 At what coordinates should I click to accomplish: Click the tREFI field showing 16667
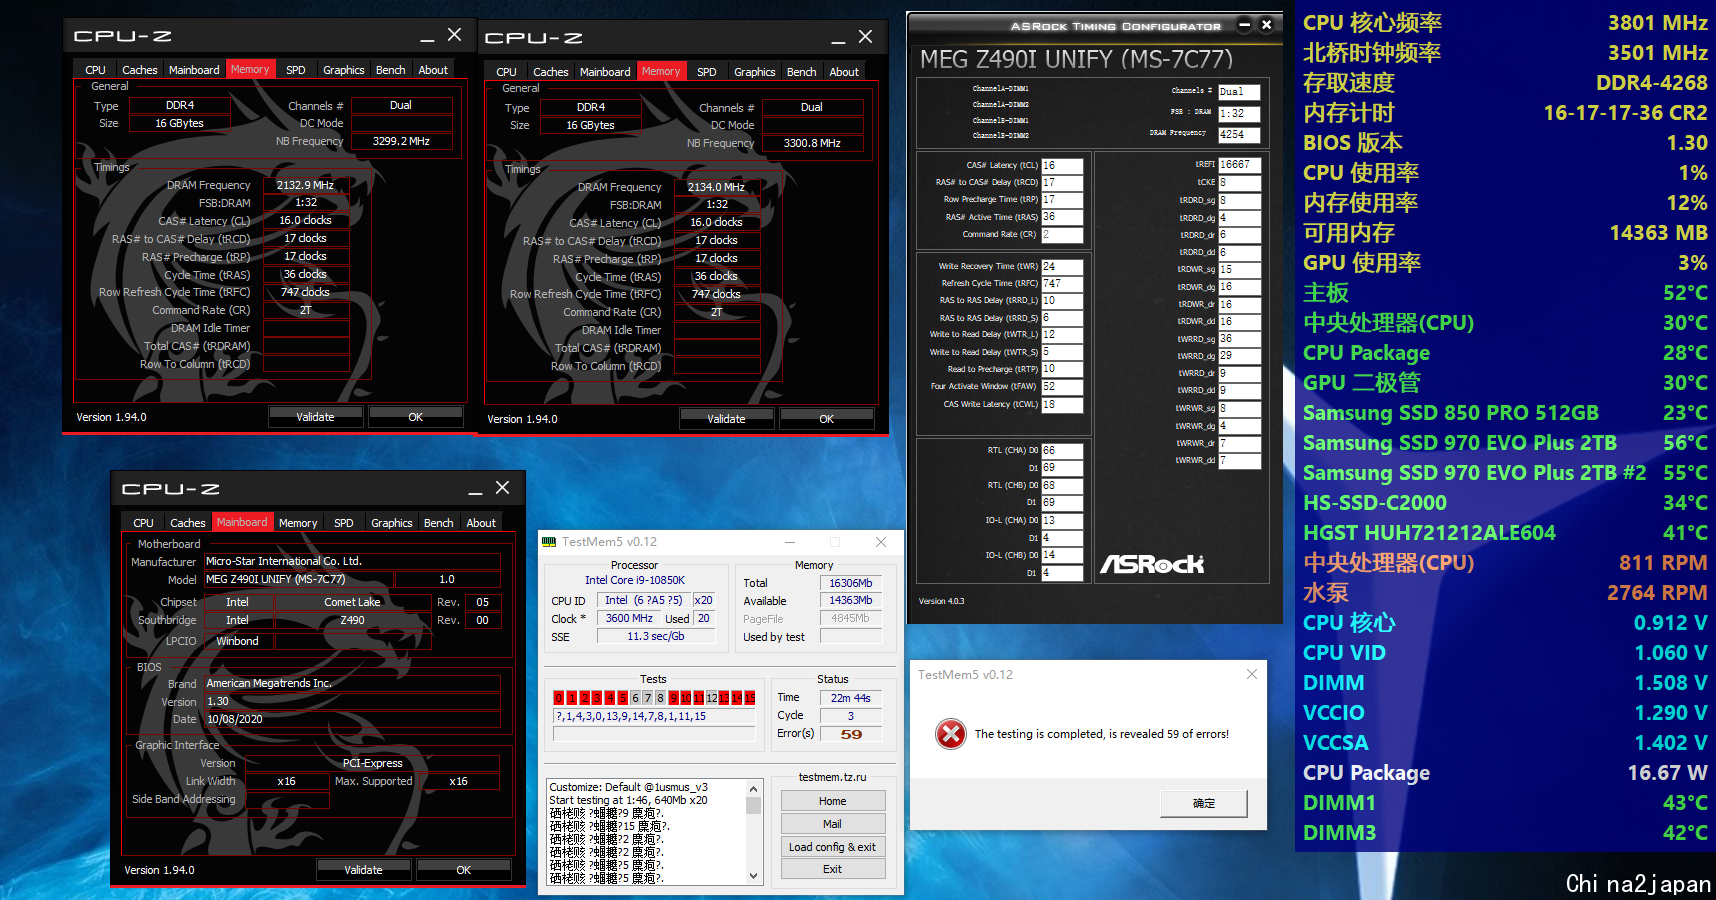coord(1239,165)
